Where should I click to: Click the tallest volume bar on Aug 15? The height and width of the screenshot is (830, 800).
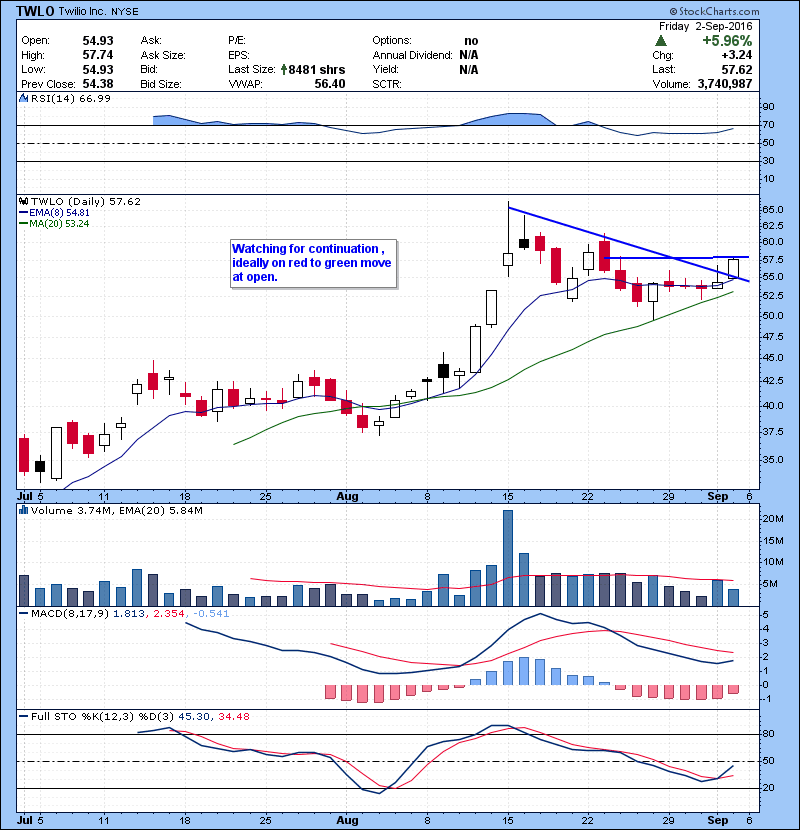pos(508,558)
